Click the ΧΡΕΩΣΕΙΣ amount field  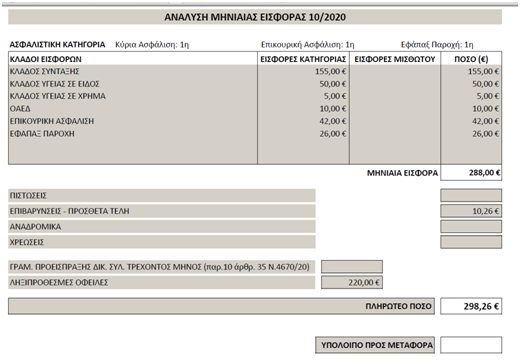471,242
